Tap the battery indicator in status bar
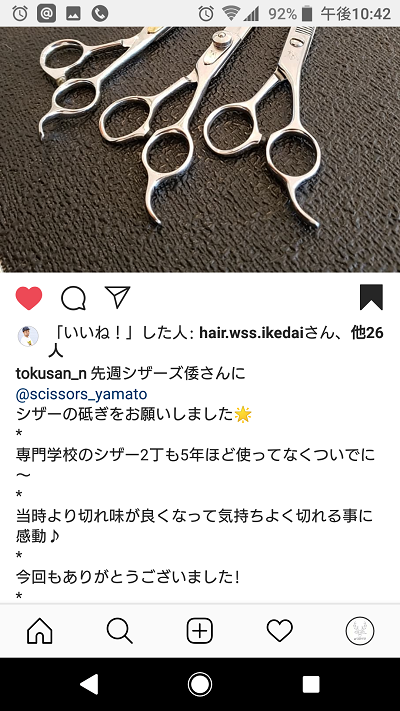This screenshot has width=400, height=711. click(307, 14)
